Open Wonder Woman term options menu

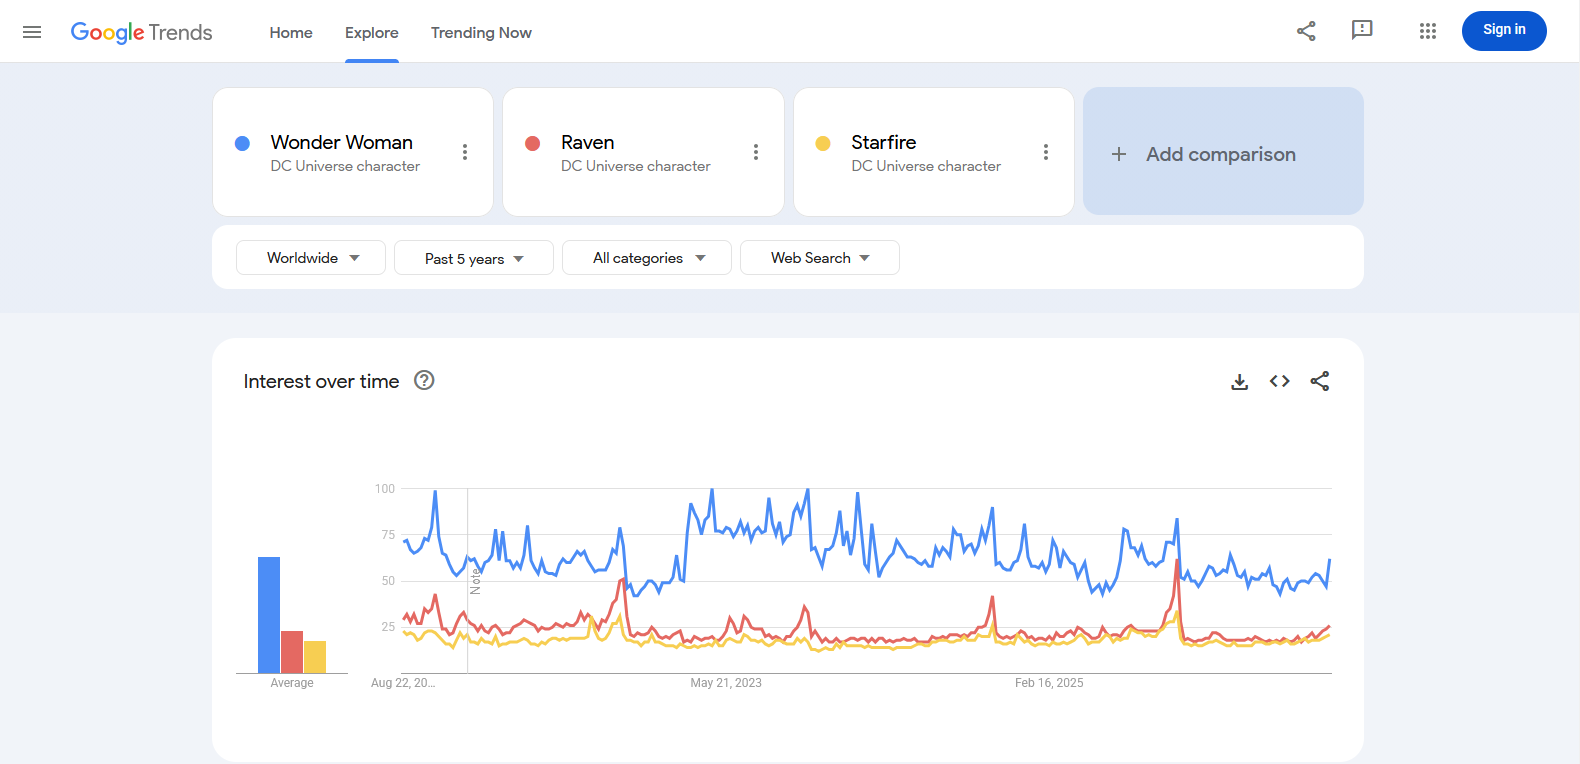coord(465,152)
